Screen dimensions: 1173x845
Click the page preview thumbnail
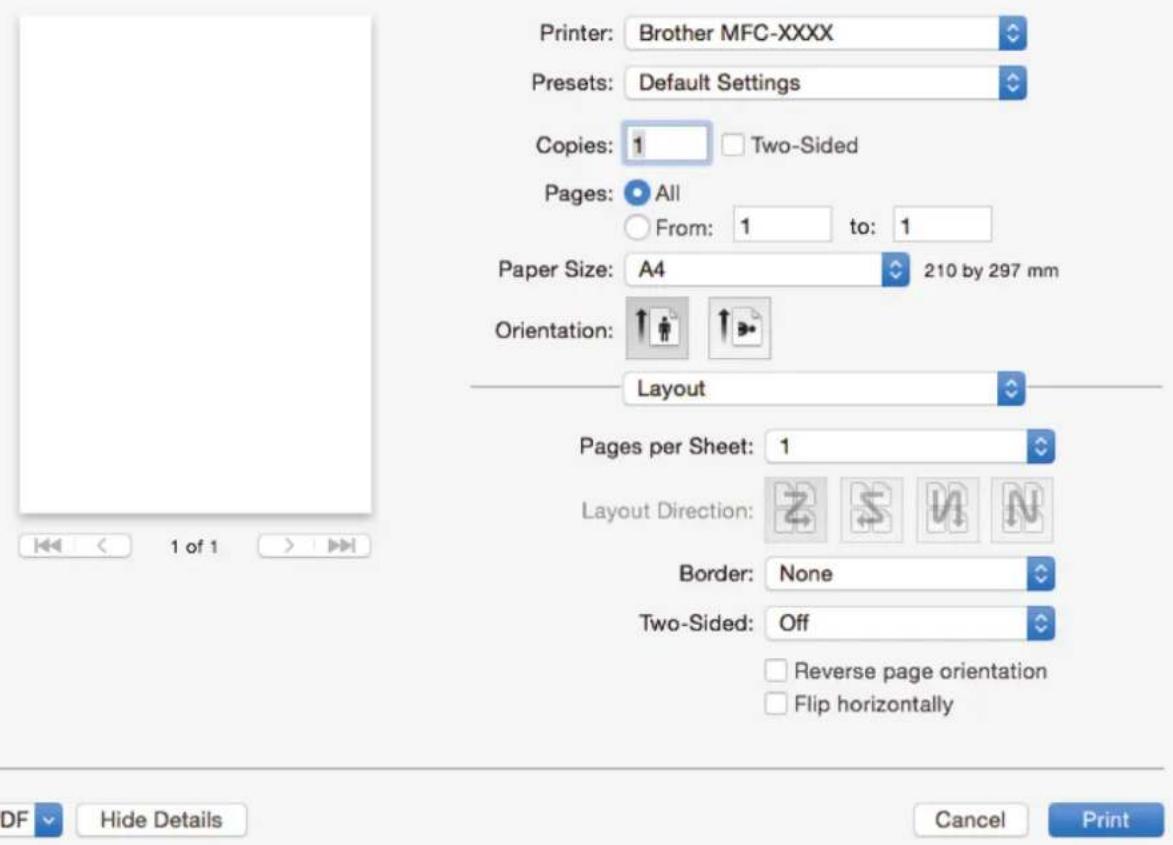click(x=195, y=265)
